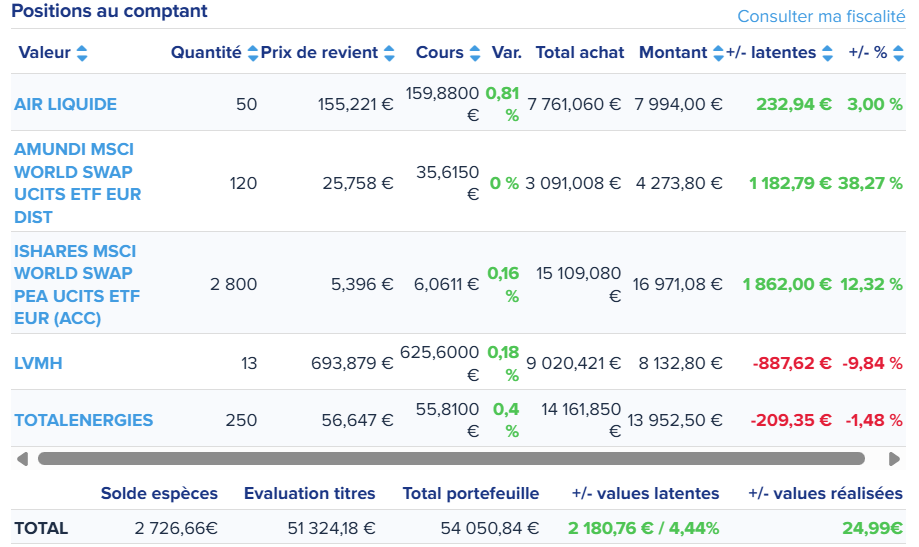Open the AIR LIQUIDE position
This screenshot has height=547, width=919.
65,104
